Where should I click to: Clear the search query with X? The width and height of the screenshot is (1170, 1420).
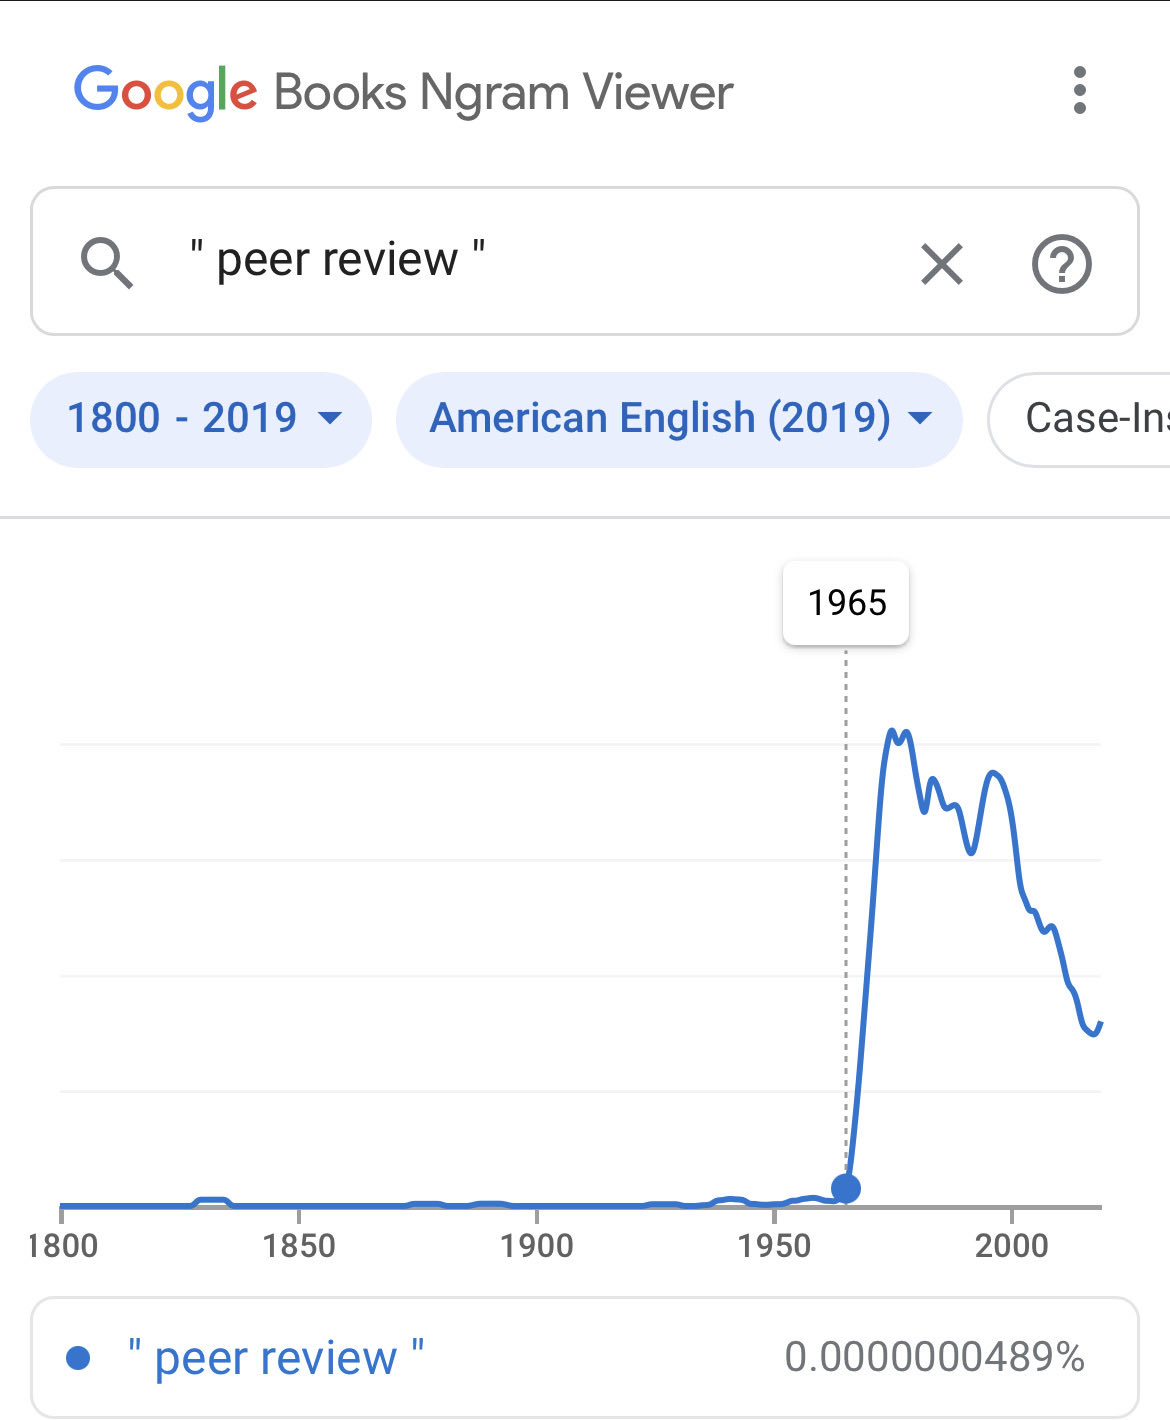(941, 264)
